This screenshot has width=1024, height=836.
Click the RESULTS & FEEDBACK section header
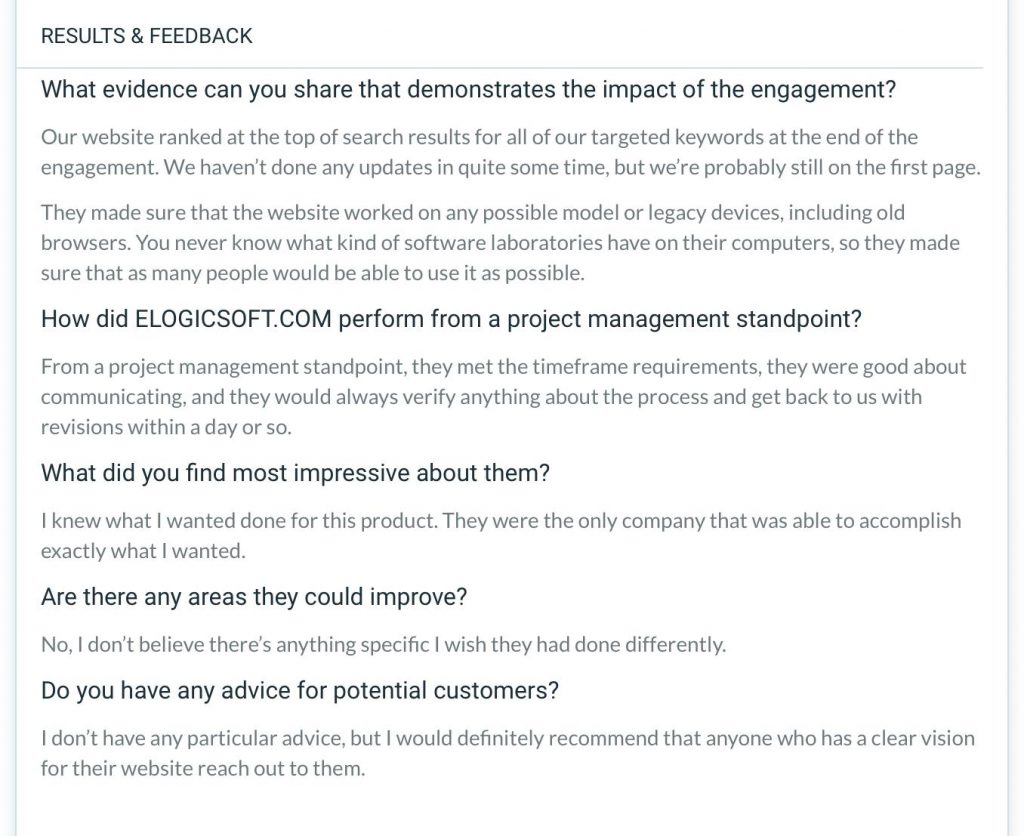[146, 36]
